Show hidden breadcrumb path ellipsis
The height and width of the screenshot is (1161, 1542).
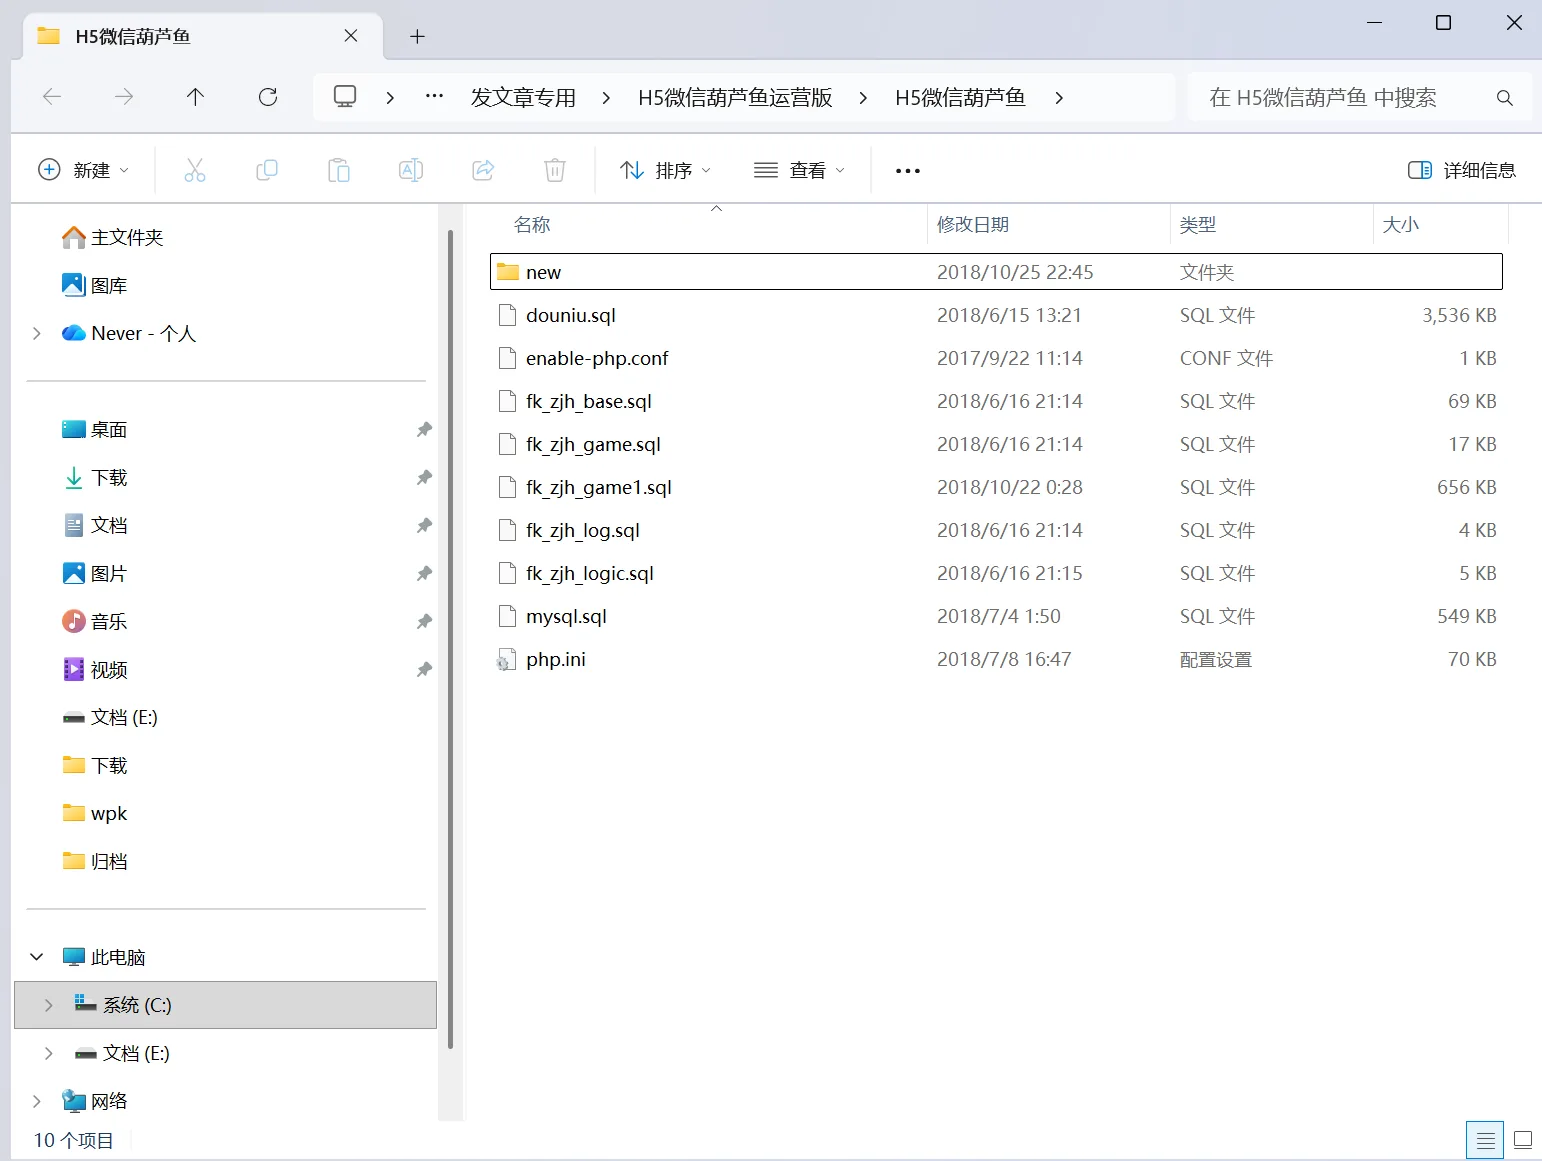point(434,97)
